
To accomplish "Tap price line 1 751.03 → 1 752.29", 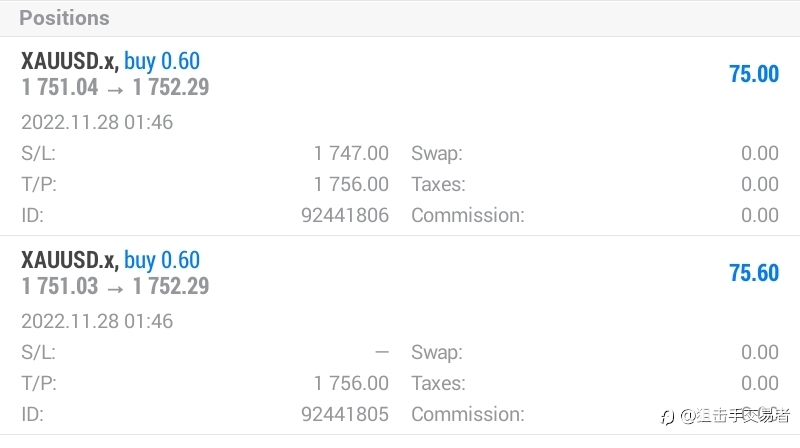I will pyautogui.click(x=115, y=286).
